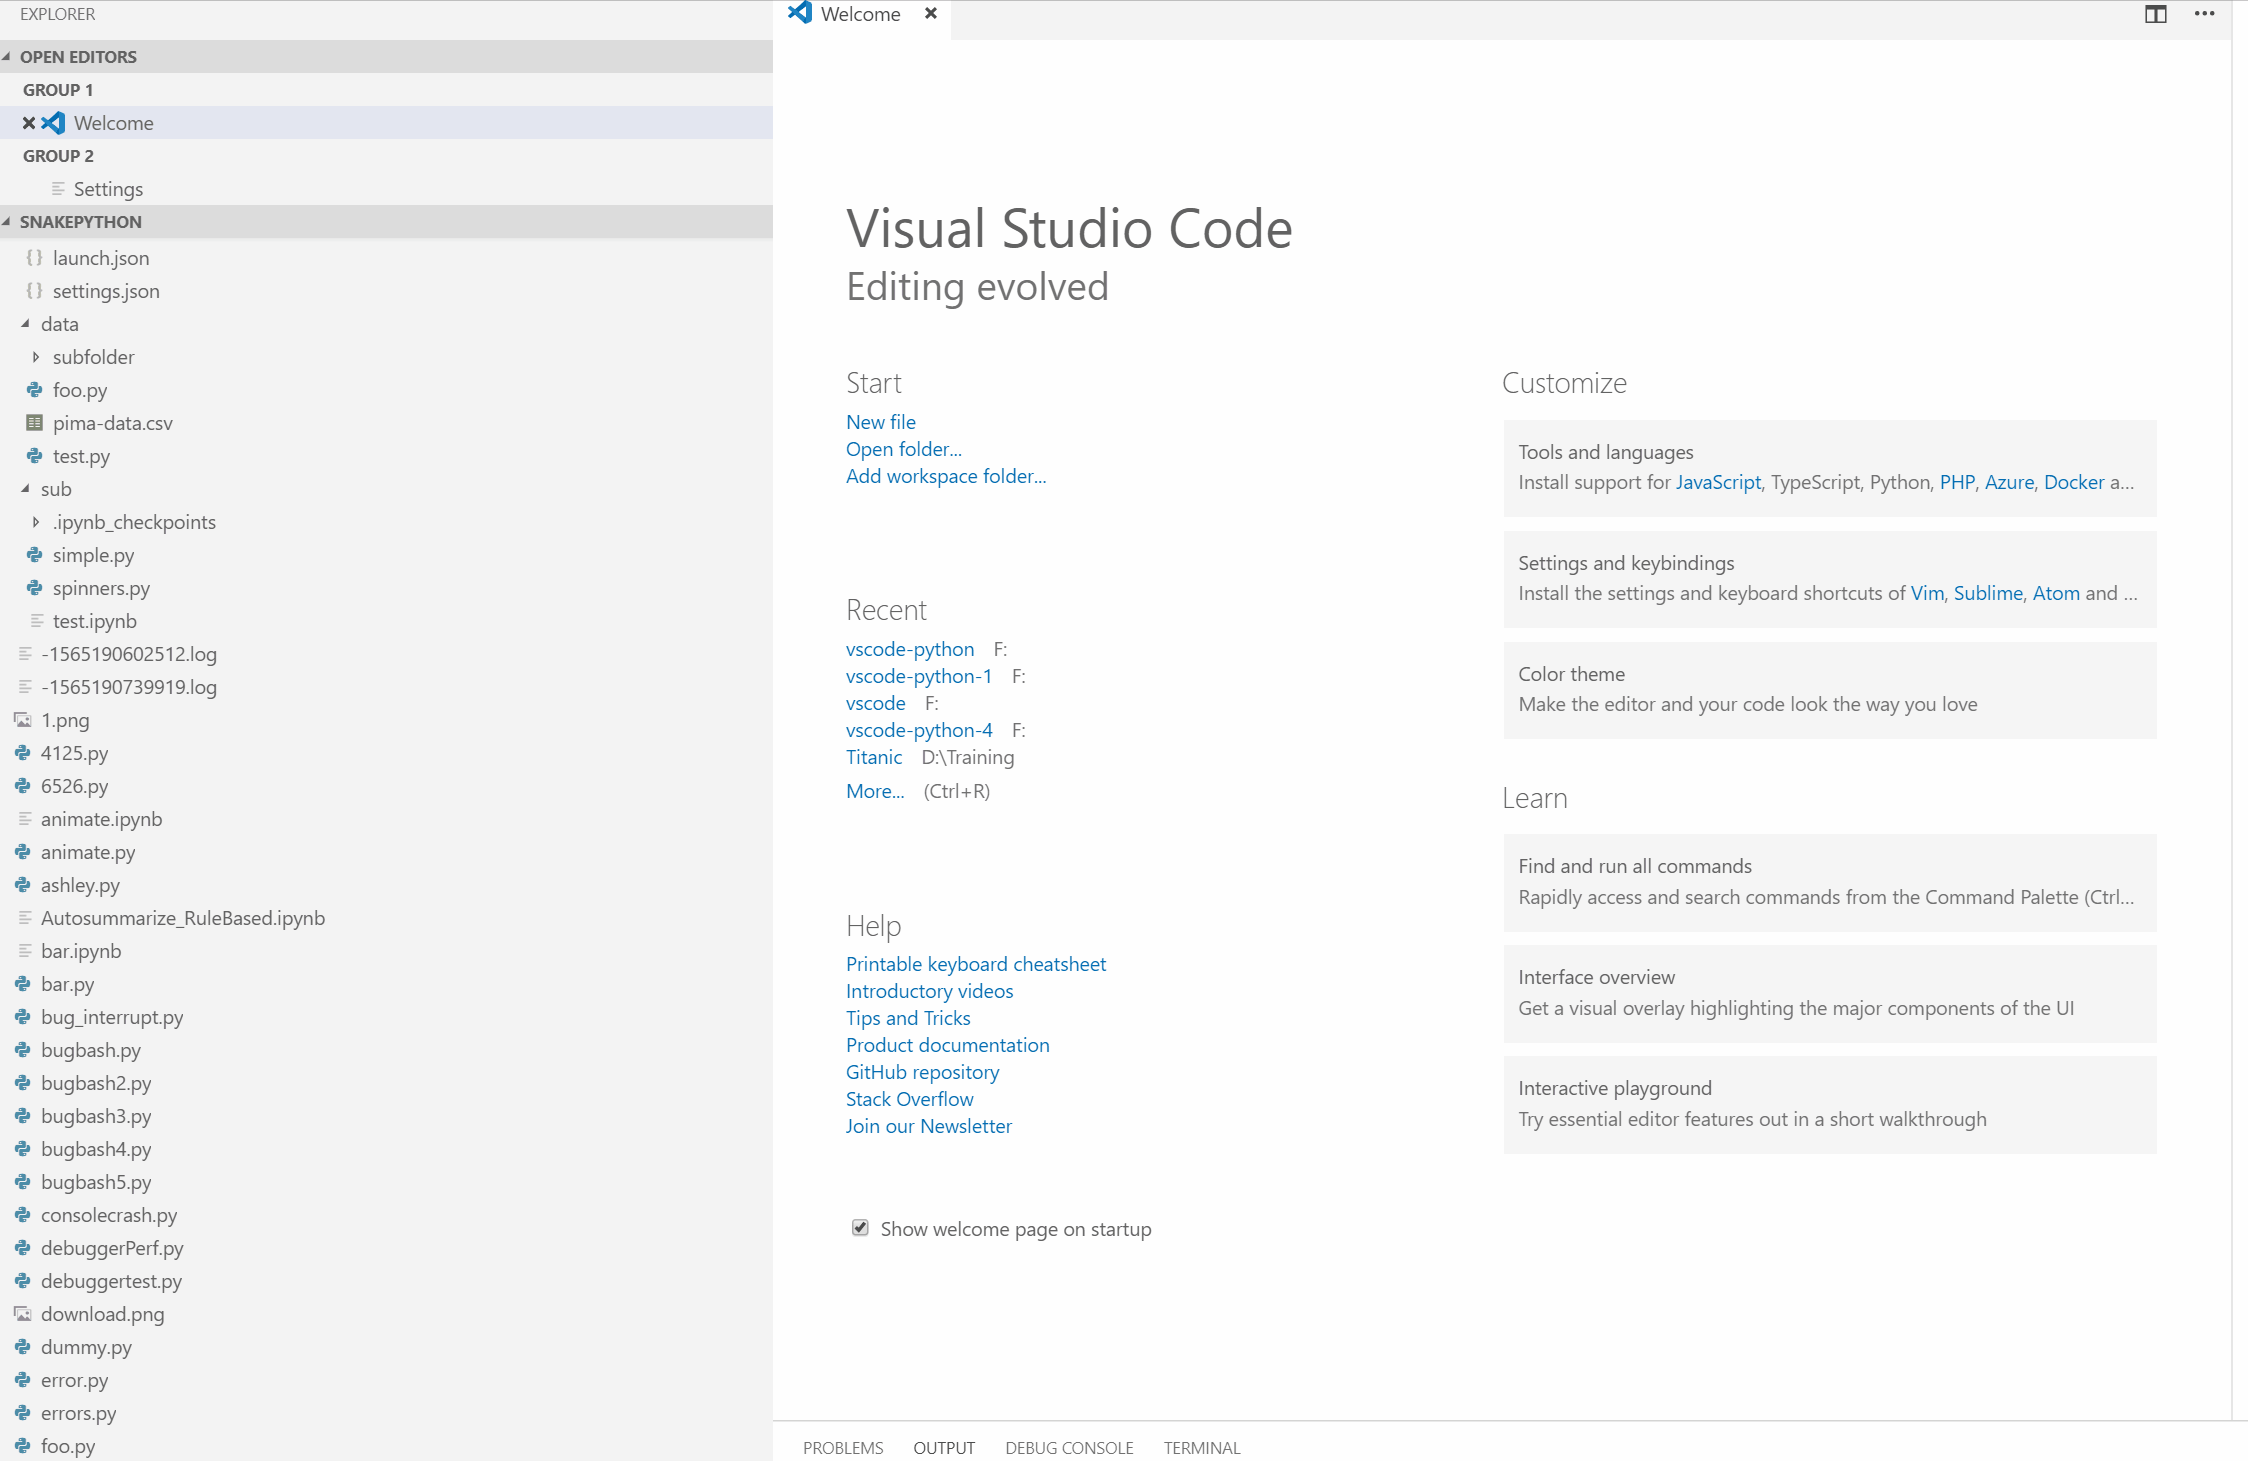Click Python icon beside consolecrash.py
Image resolution: width=2248 pixels, height=1461 pixels.
tap(23, 1215)
